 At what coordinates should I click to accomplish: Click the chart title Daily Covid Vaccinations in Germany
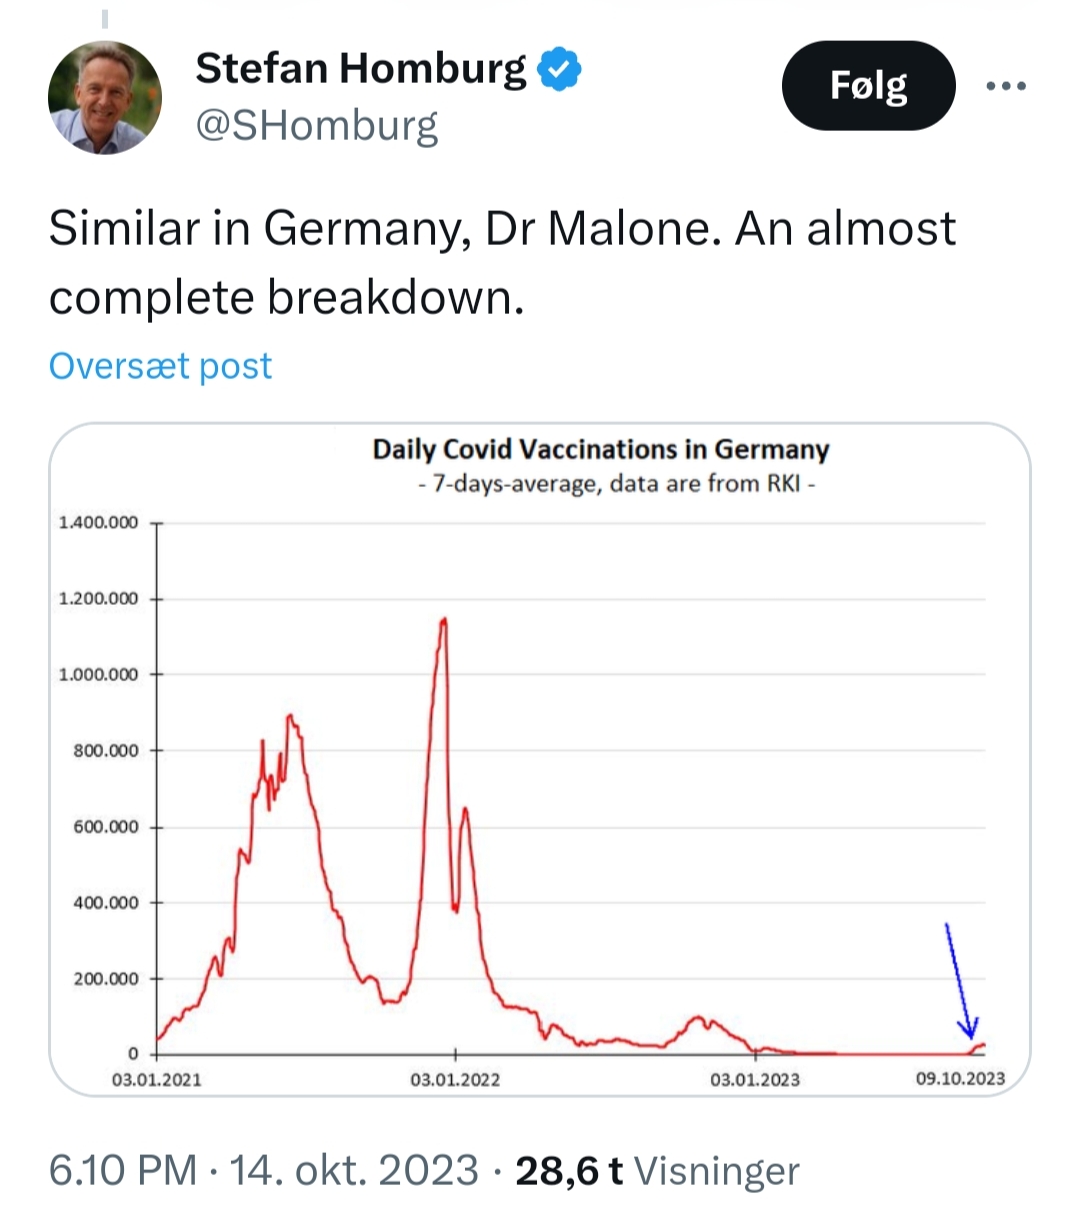(x=601, y=449)
